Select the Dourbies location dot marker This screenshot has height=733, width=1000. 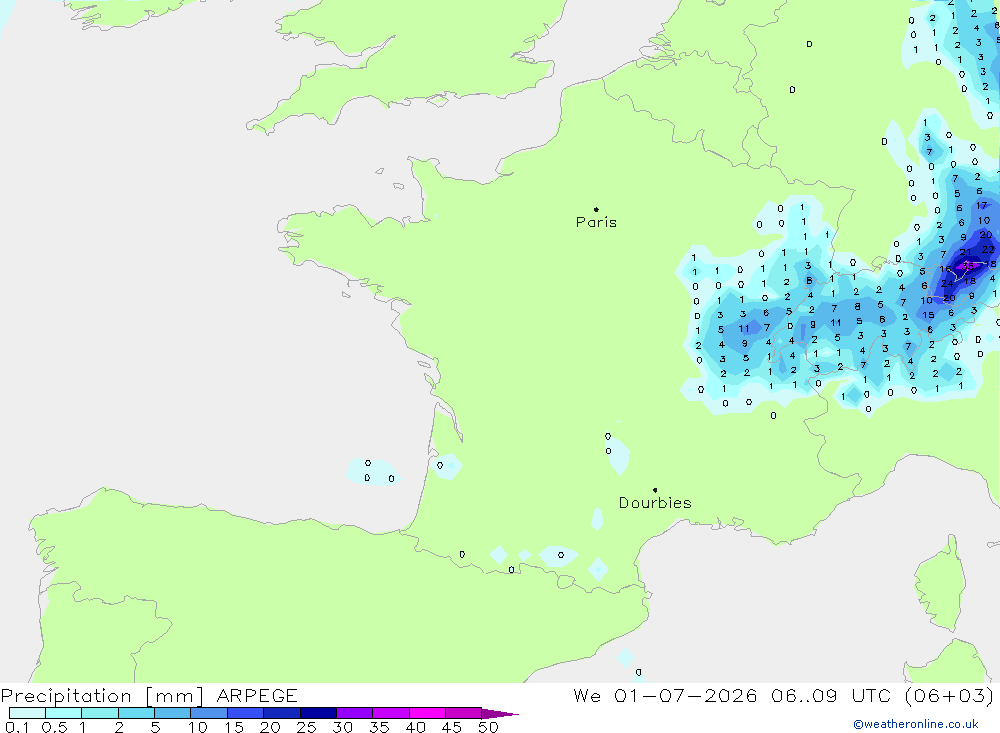point(655,490)
